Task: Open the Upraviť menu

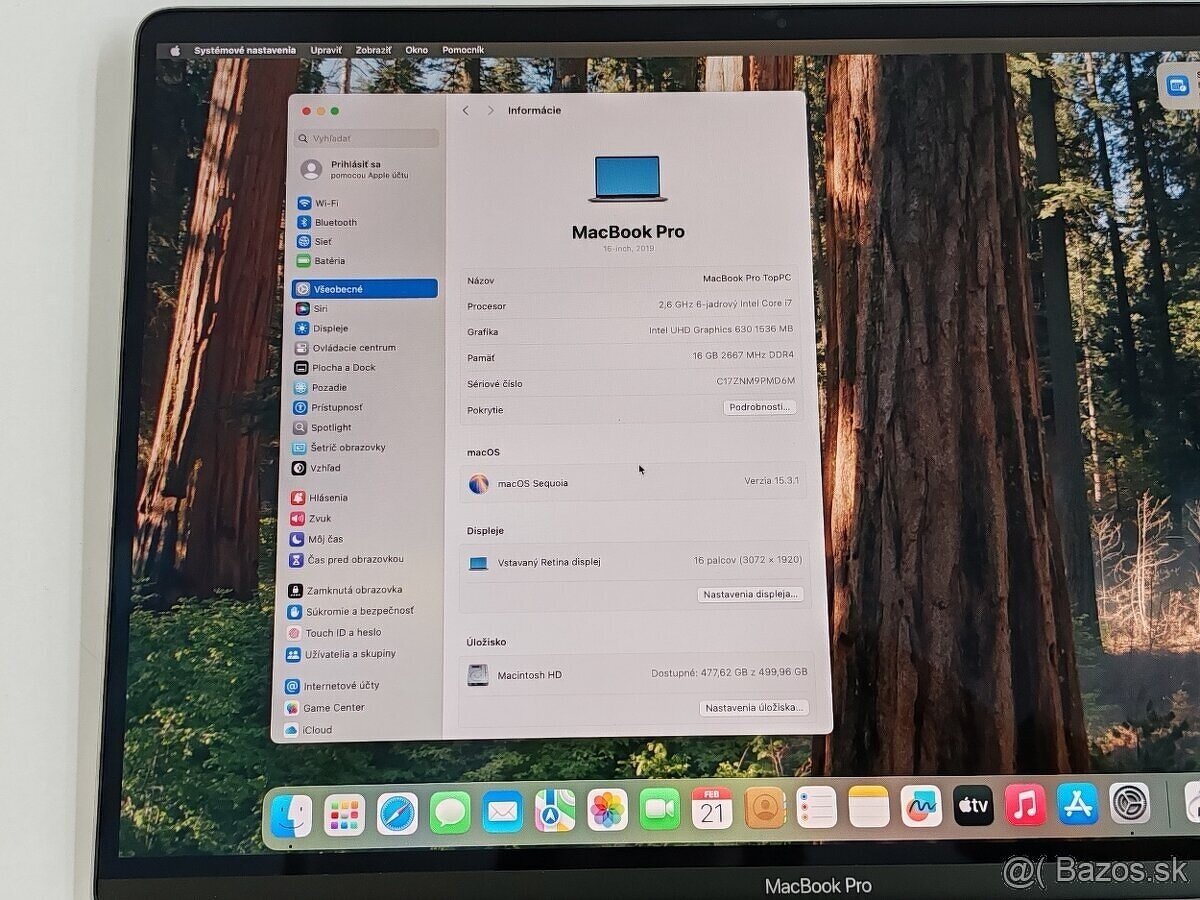Action: [326, 50]
